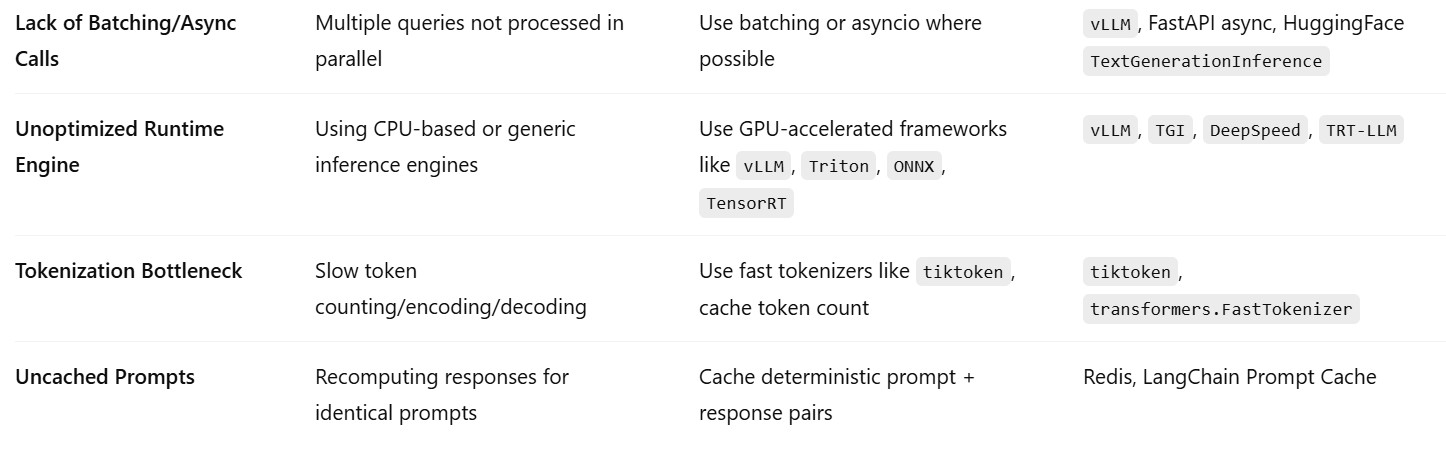Click the ONNX code chip
This screenshot has width=1446, height=474.
914,166
